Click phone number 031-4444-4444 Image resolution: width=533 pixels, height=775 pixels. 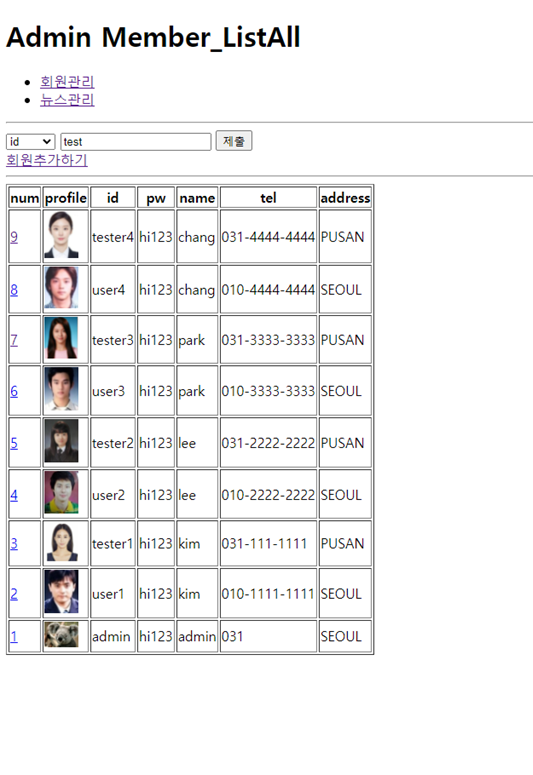(268, 237)
